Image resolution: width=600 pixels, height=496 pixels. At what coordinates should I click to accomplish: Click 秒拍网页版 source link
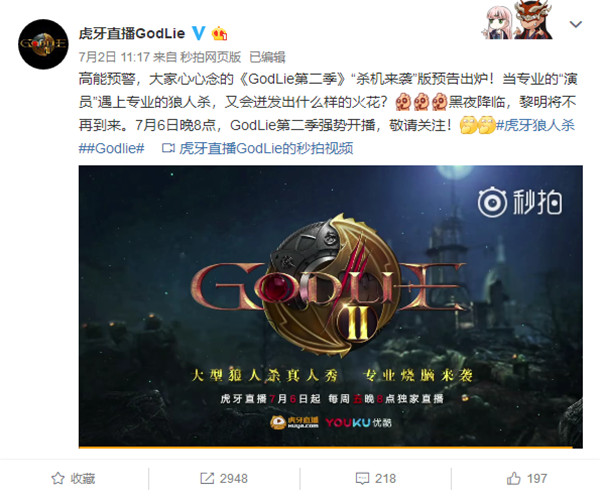click(210, 57)
